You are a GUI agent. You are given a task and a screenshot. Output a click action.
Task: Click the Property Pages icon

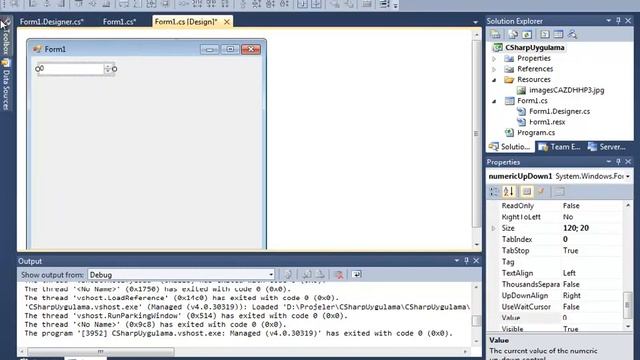tap(560, 191)
